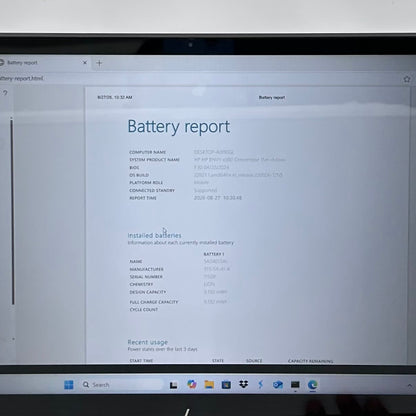
Task: Open Microsoft Store taskbar icon
Action: (x=226, y=385)
